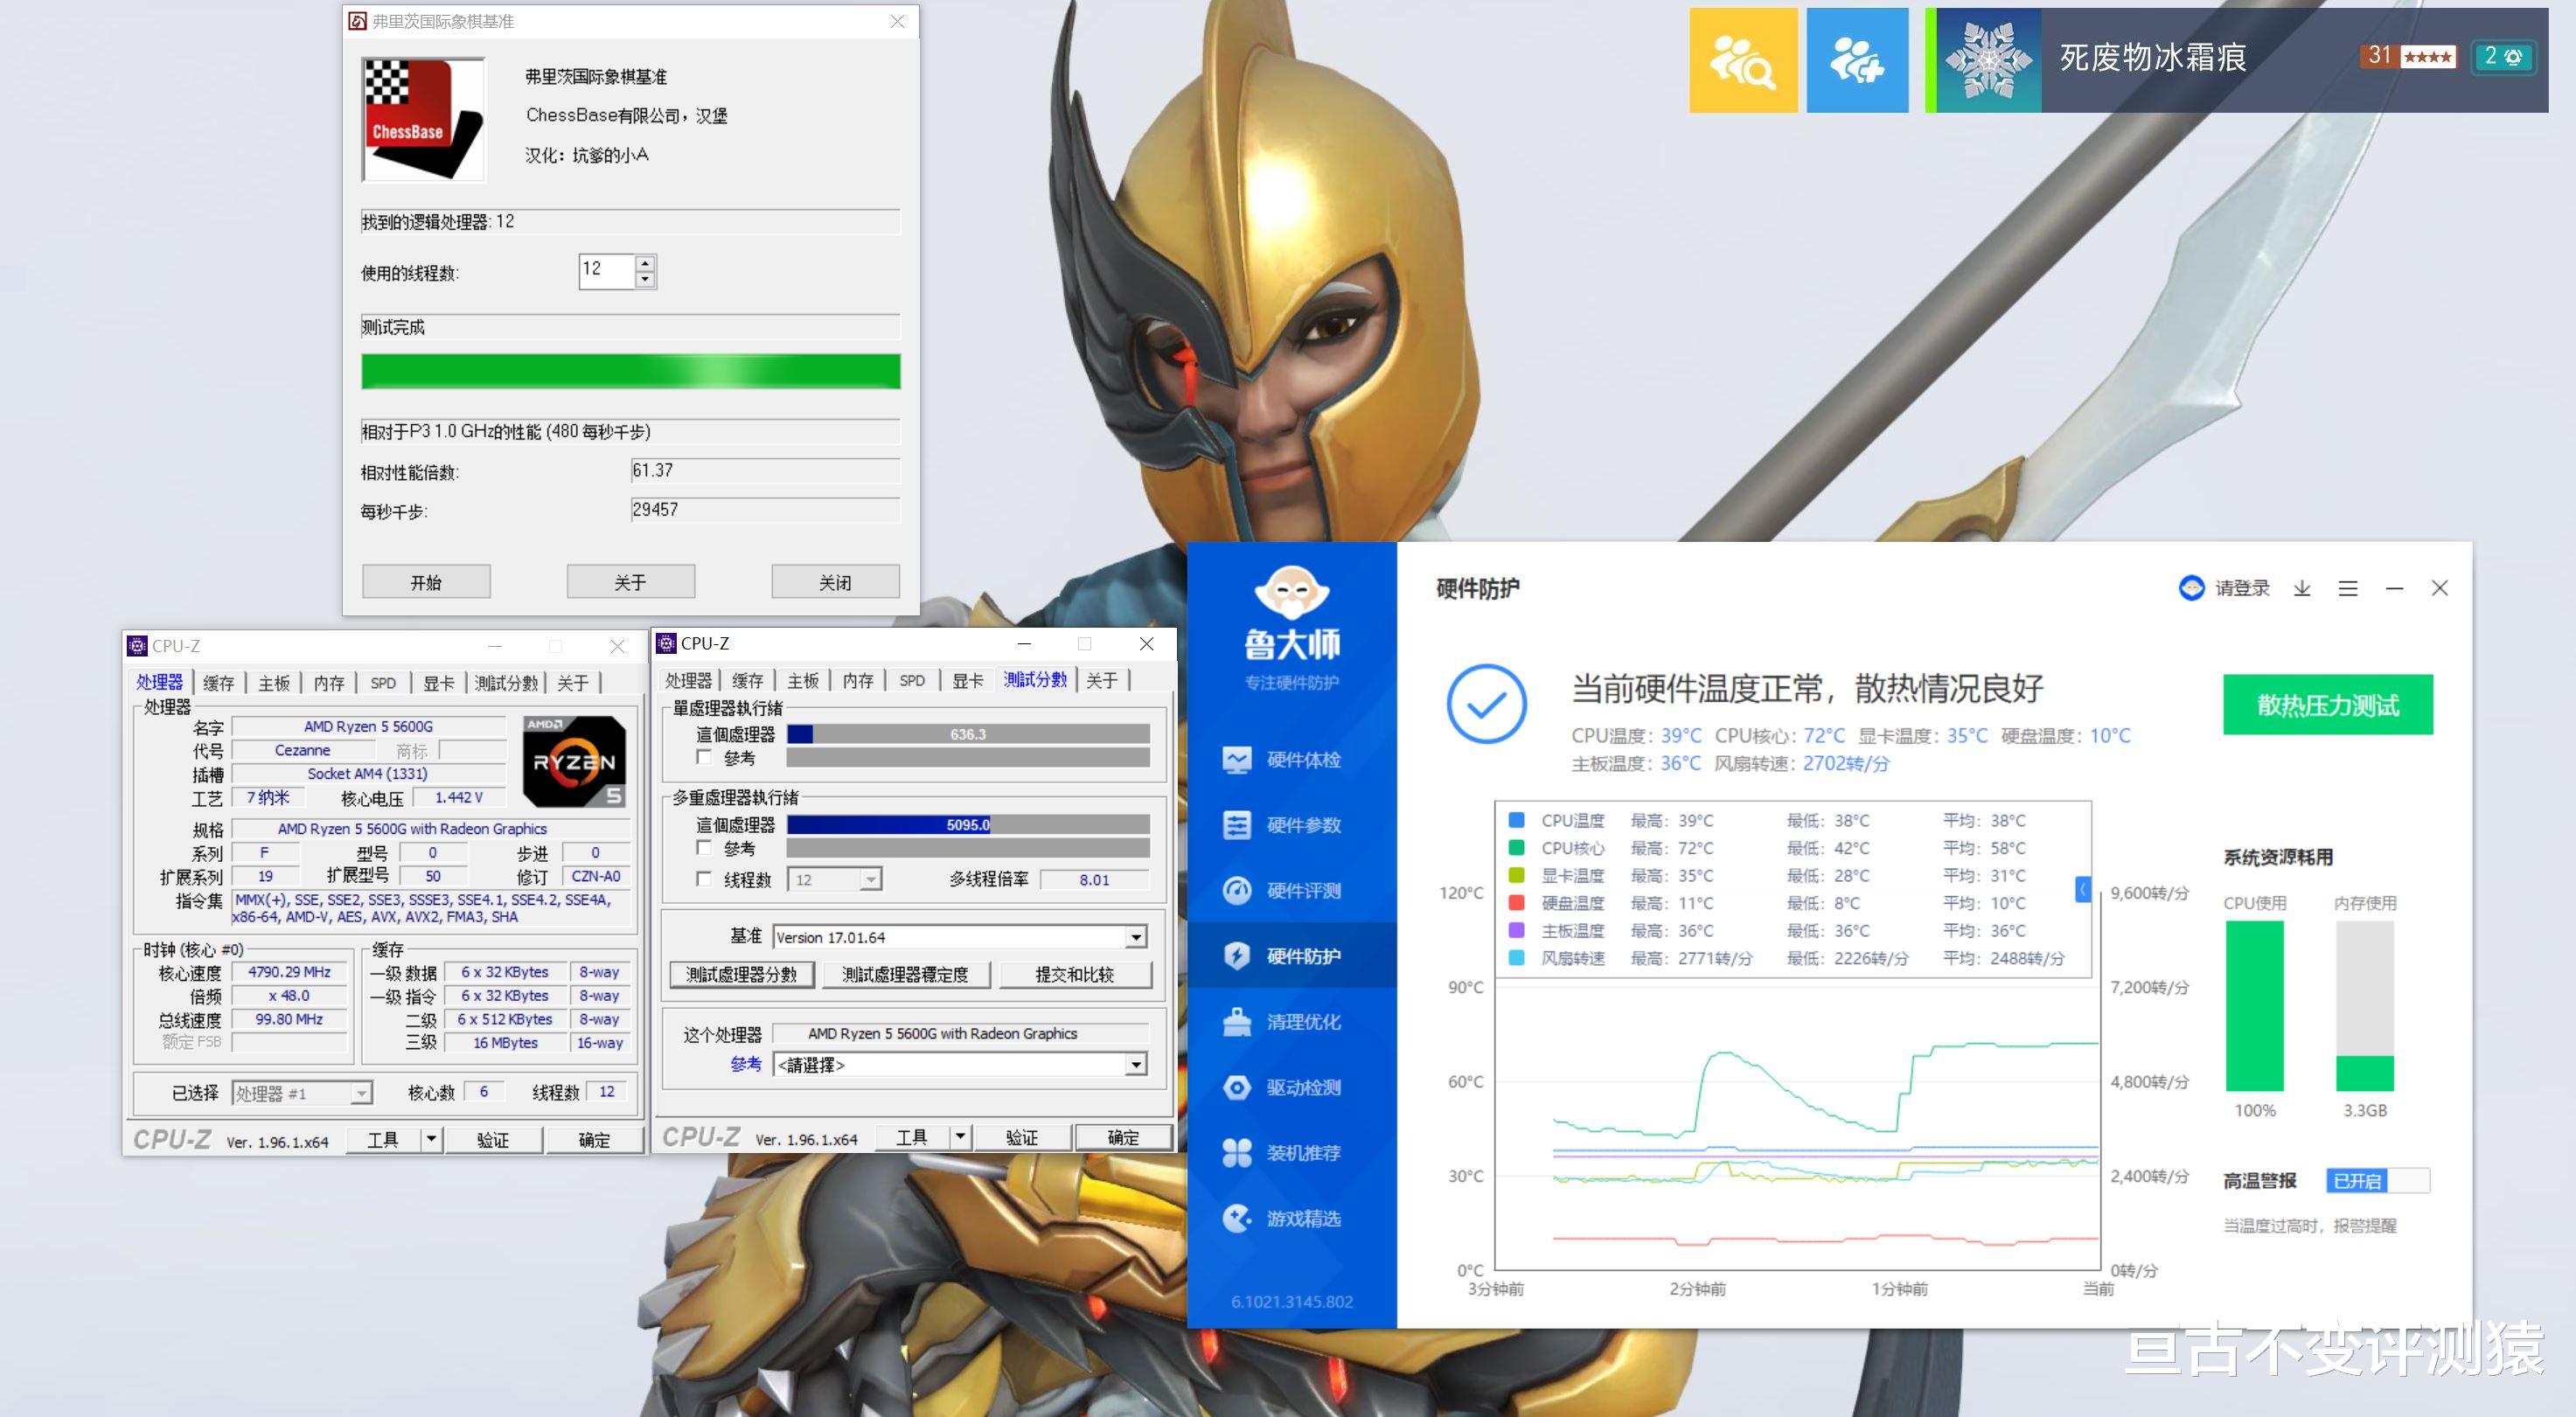This screenshot has height=1417, width=2576.
Task: Toggle 风扇转速 legend color box
Action: (1517, 958)
